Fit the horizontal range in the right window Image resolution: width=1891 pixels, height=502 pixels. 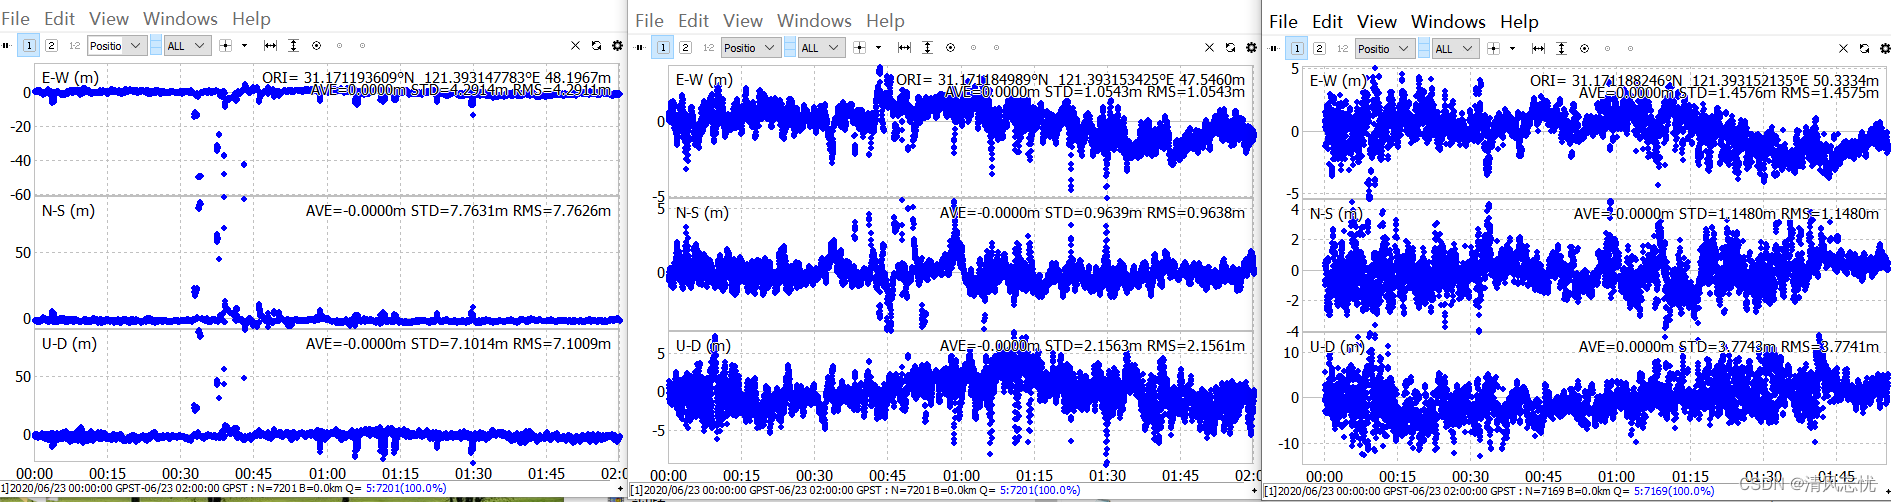pos(1538,48)
